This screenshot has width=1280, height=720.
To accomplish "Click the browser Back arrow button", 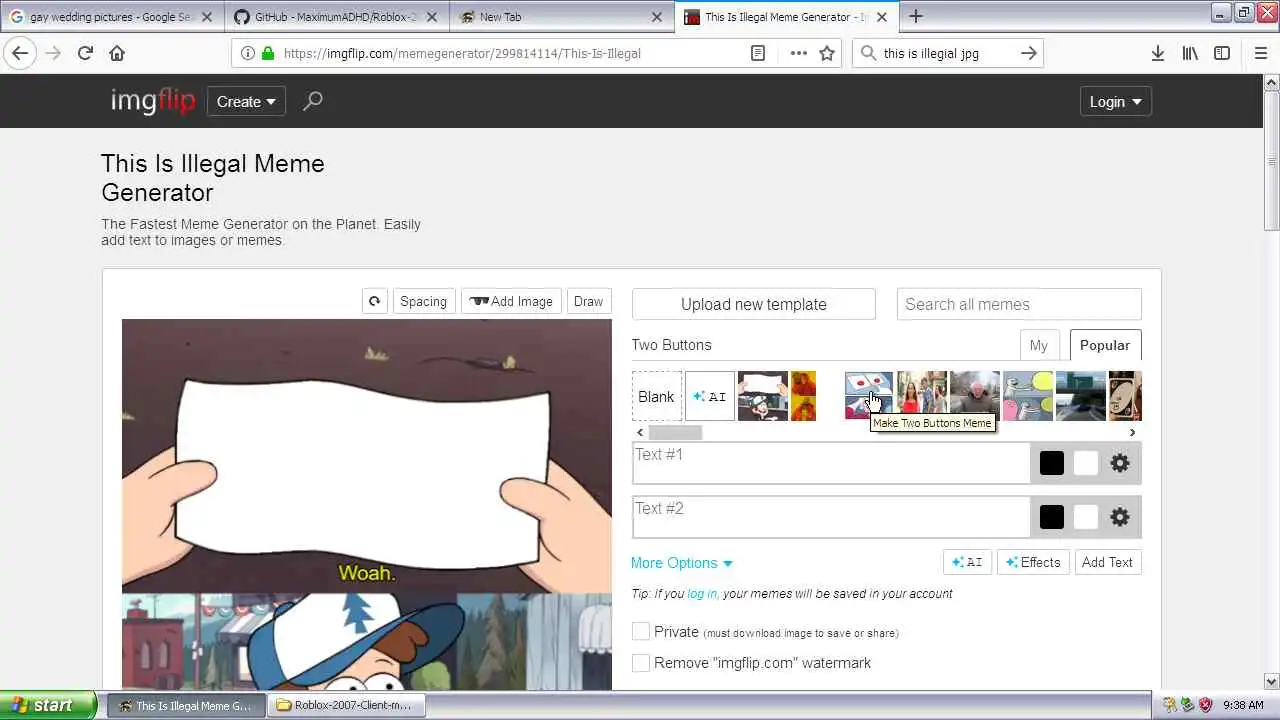I will click(x=20, y=53).
